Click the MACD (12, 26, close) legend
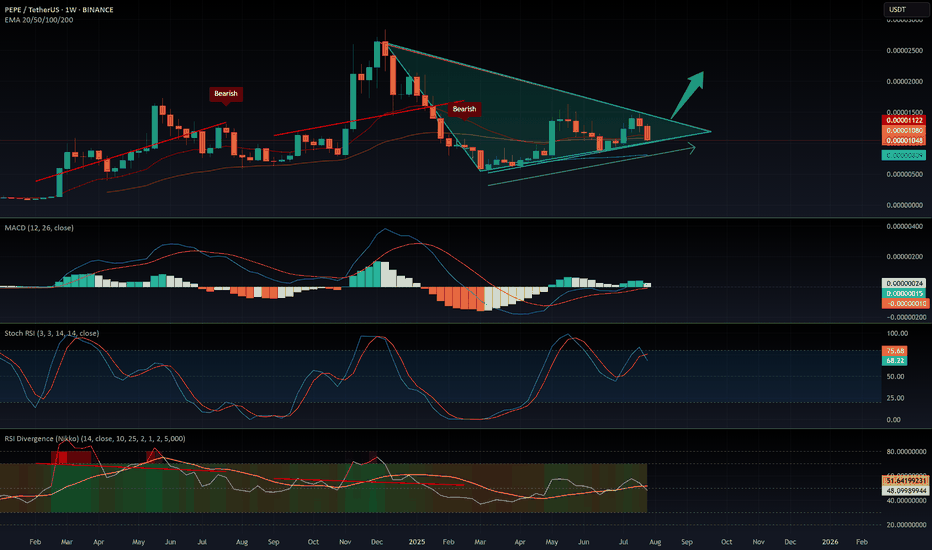The image size is (932, 550). pos(39,228)
